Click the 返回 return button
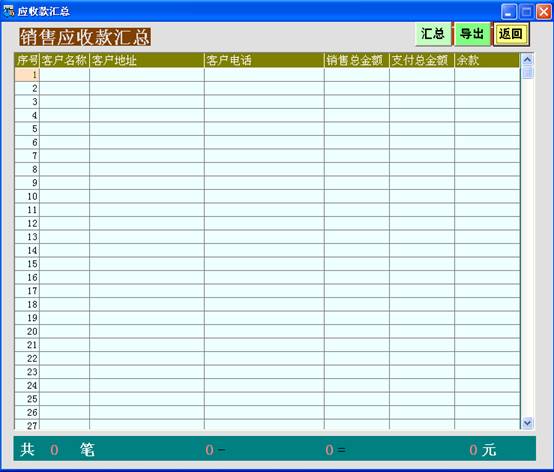This screenshot has height=472, width=554. pos(511,34)
